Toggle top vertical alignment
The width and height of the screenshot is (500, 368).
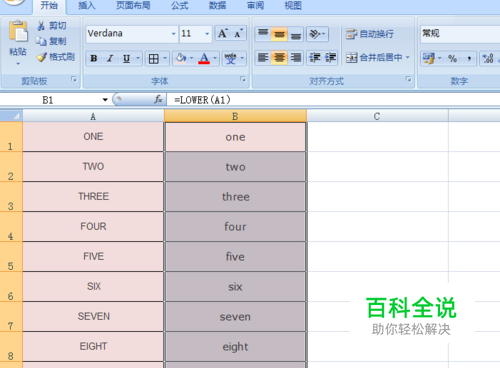click(263, 34)
